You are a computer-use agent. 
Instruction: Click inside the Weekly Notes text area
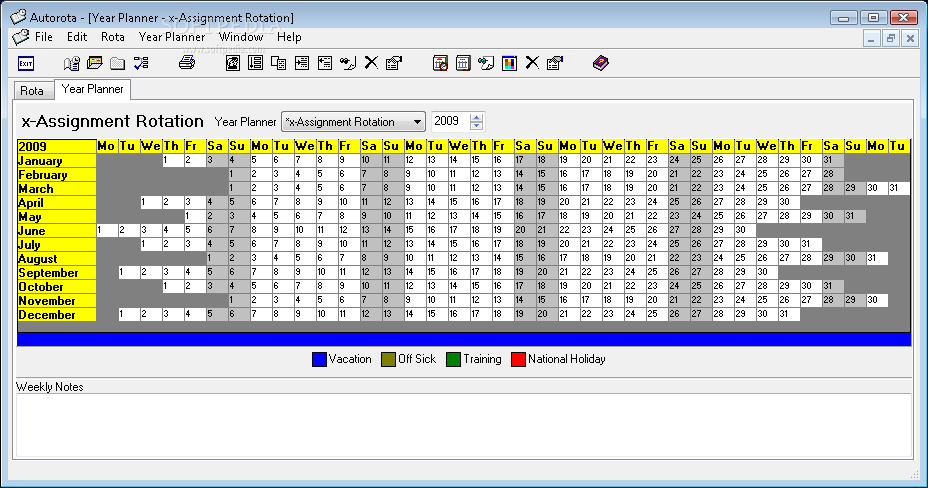463,425
